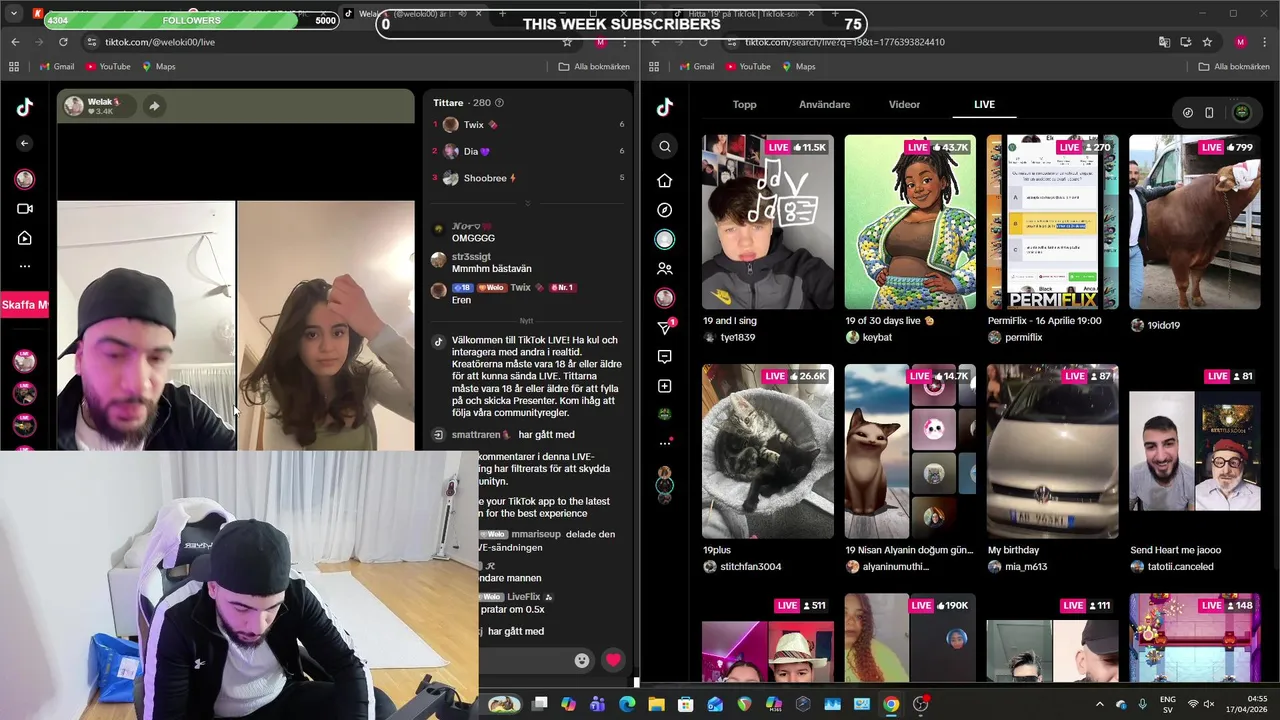This screenshot has width=1280, height=720.
Task: Open Explore compass icon in right sidebar
Action: click(x=665, y=210)
